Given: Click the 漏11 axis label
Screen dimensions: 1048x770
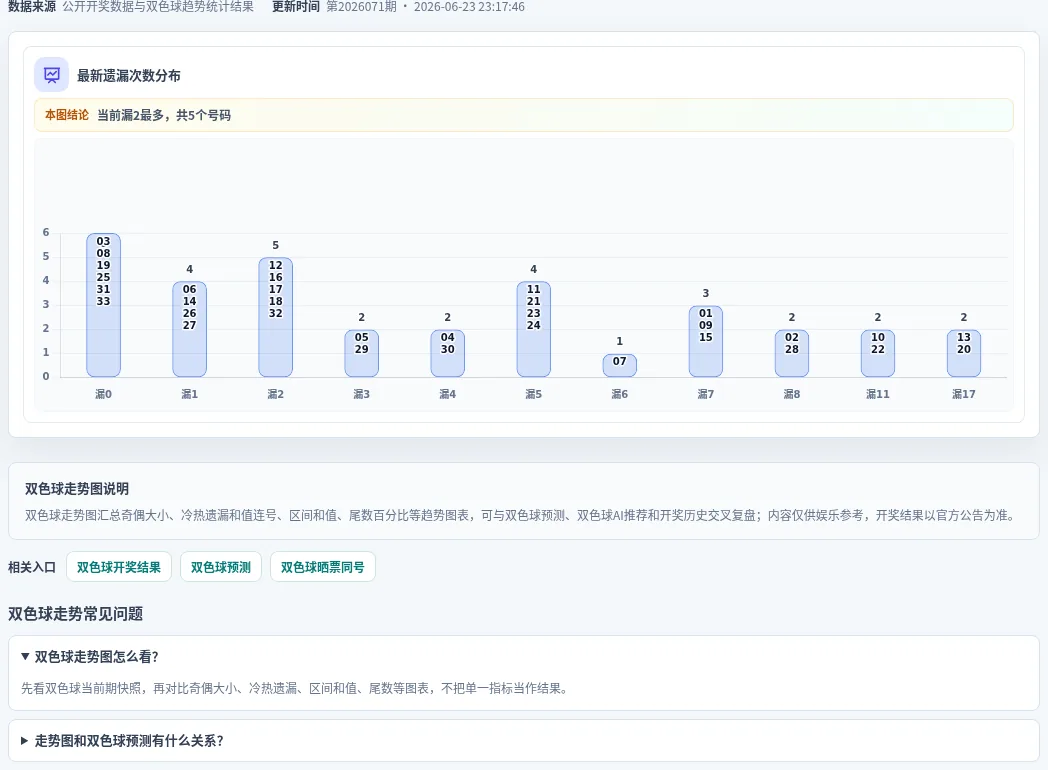Looking at the screenshot, I should (878, 394).
